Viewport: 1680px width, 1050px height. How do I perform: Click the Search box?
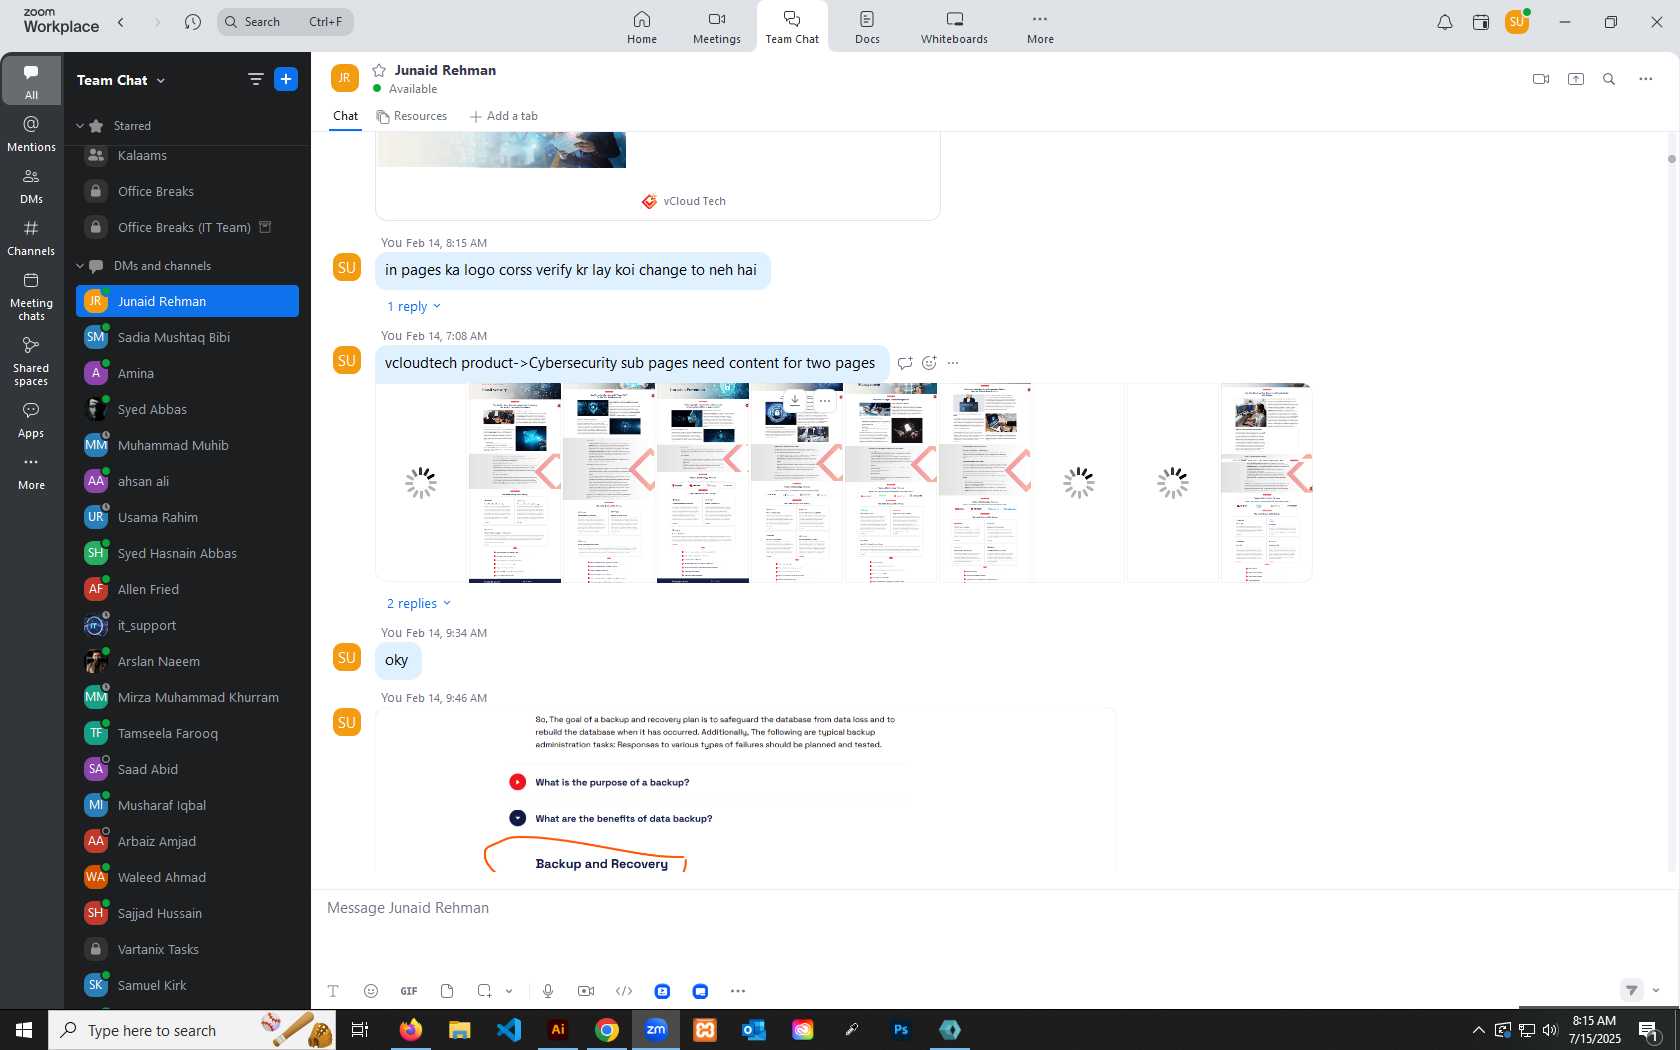(285, 22)
